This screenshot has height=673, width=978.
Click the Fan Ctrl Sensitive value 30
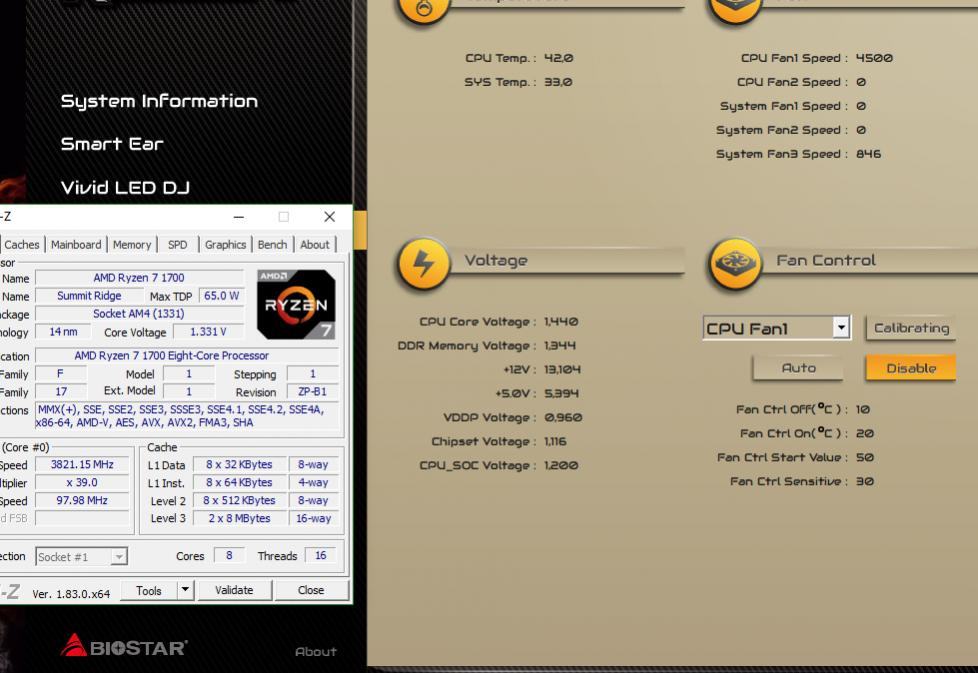coord(864,482)
